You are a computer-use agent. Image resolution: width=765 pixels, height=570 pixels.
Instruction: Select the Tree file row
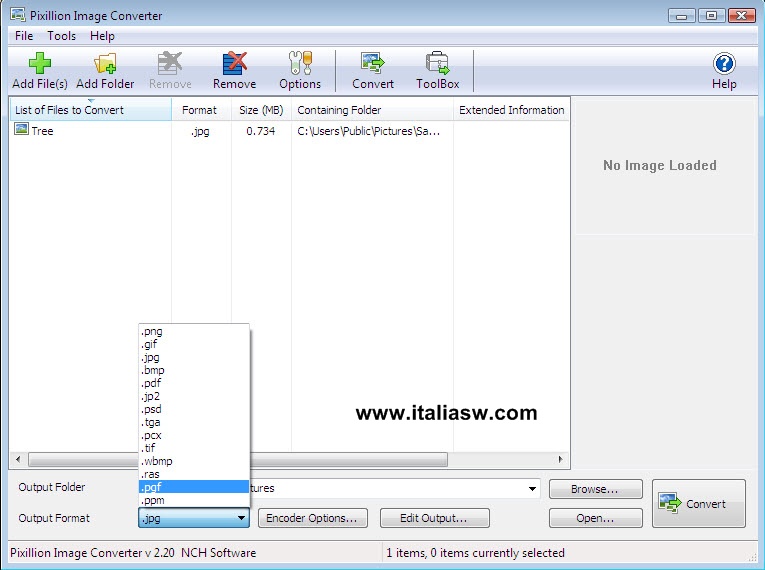289,130
